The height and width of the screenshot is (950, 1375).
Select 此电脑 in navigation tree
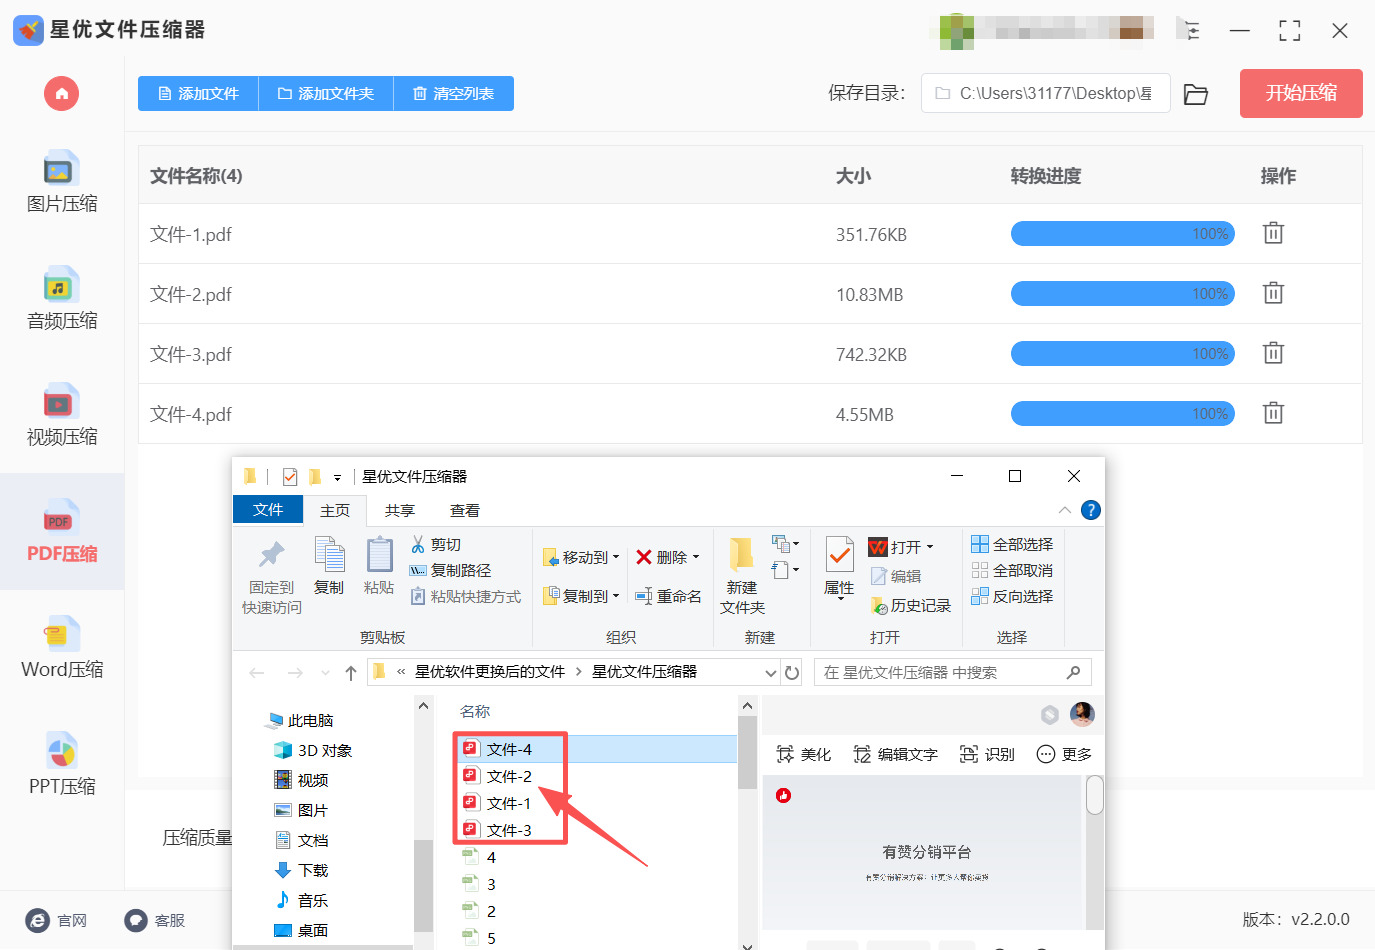[299, 720]
